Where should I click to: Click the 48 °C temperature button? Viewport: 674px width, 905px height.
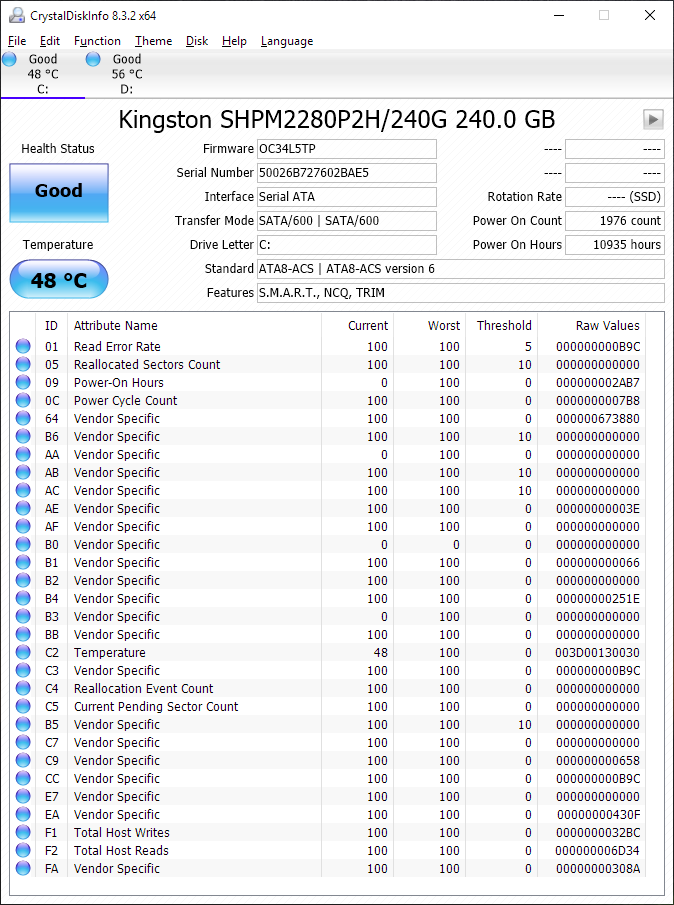59,279
